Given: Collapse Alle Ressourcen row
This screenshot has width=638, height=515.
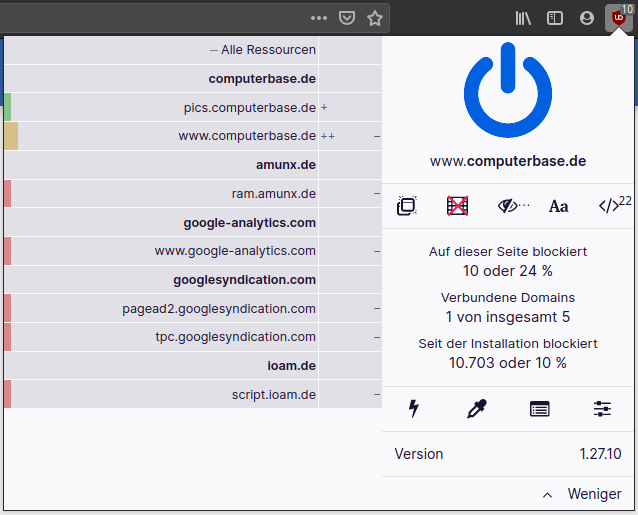Looking at the screenshot, I should 161,50.
